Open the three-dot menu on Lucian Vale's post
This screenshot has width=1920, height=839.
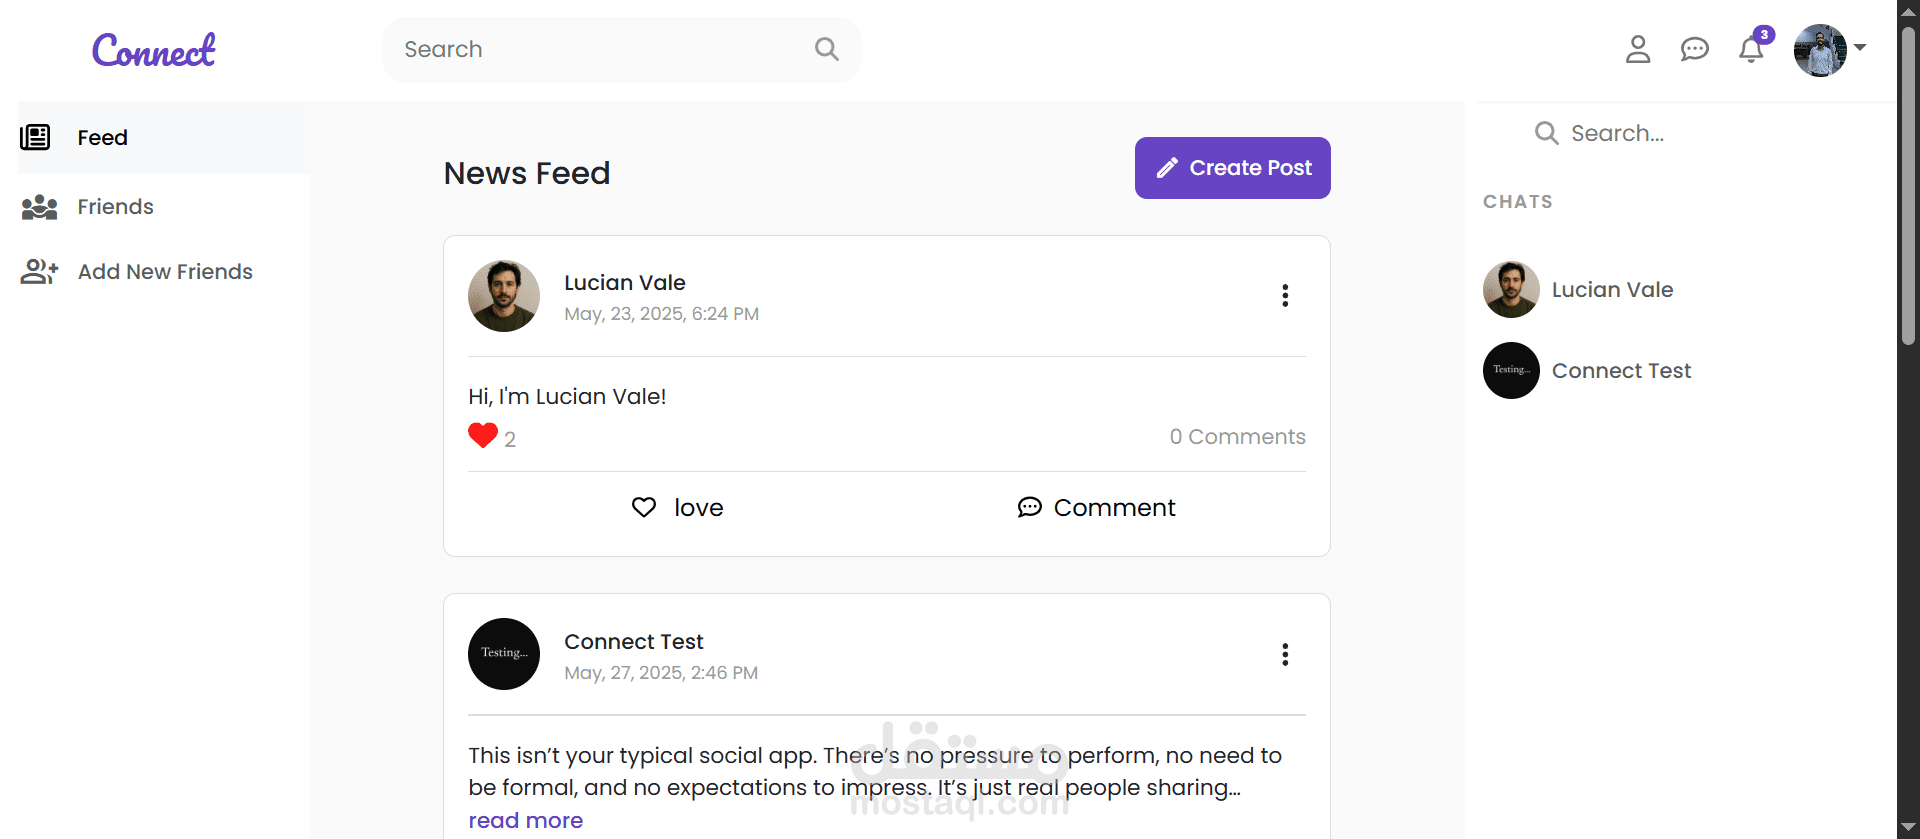pos(1285,296)
